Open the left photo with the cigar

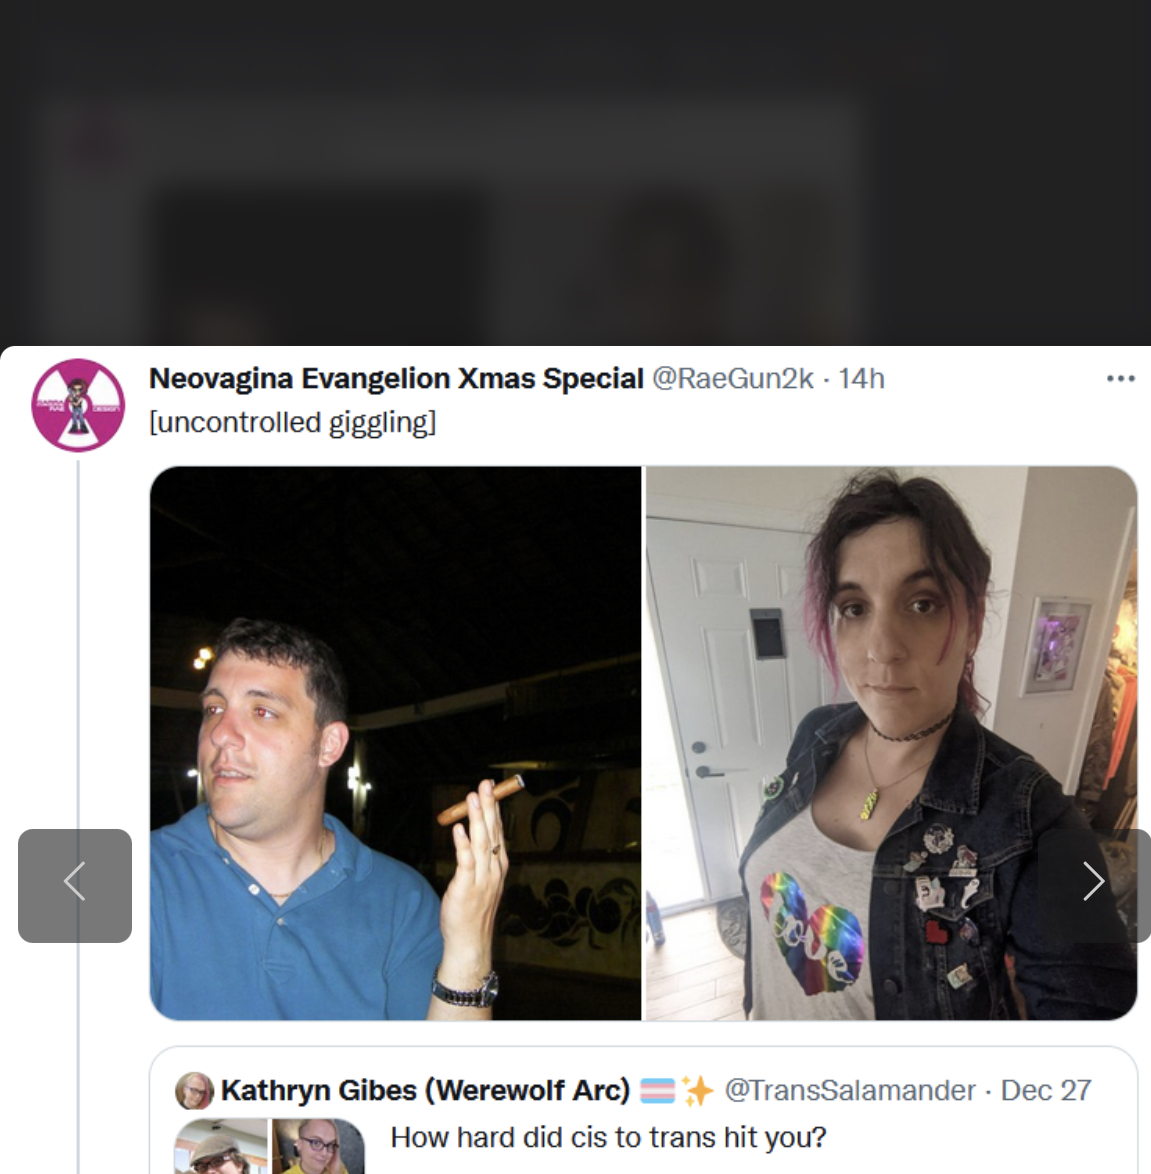pyautogui.click(x=395, y=743)
